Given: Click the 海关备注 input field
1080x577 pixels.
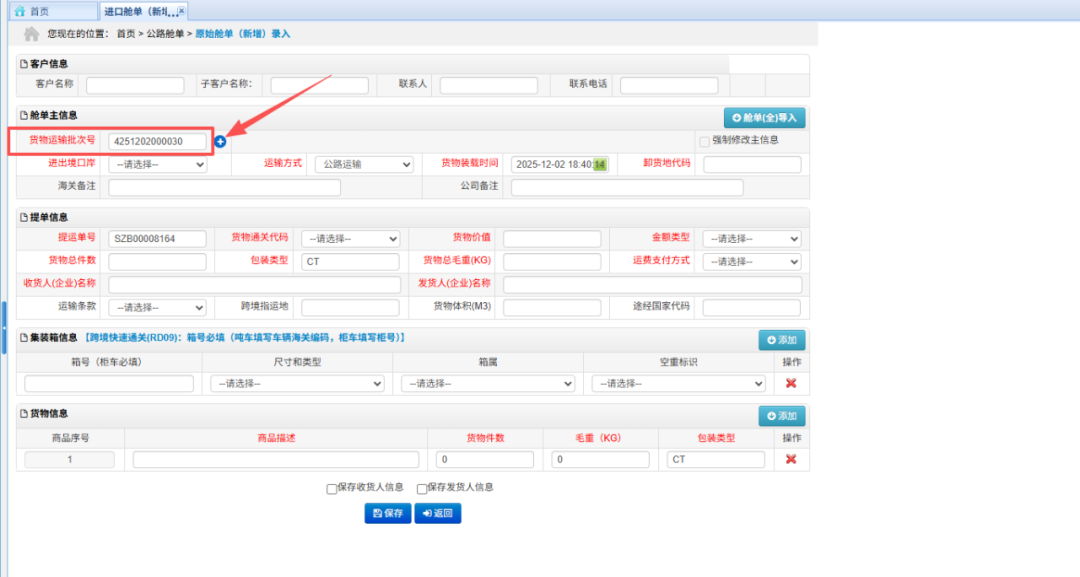Looking at the screenshot, I should pos(225,187).
